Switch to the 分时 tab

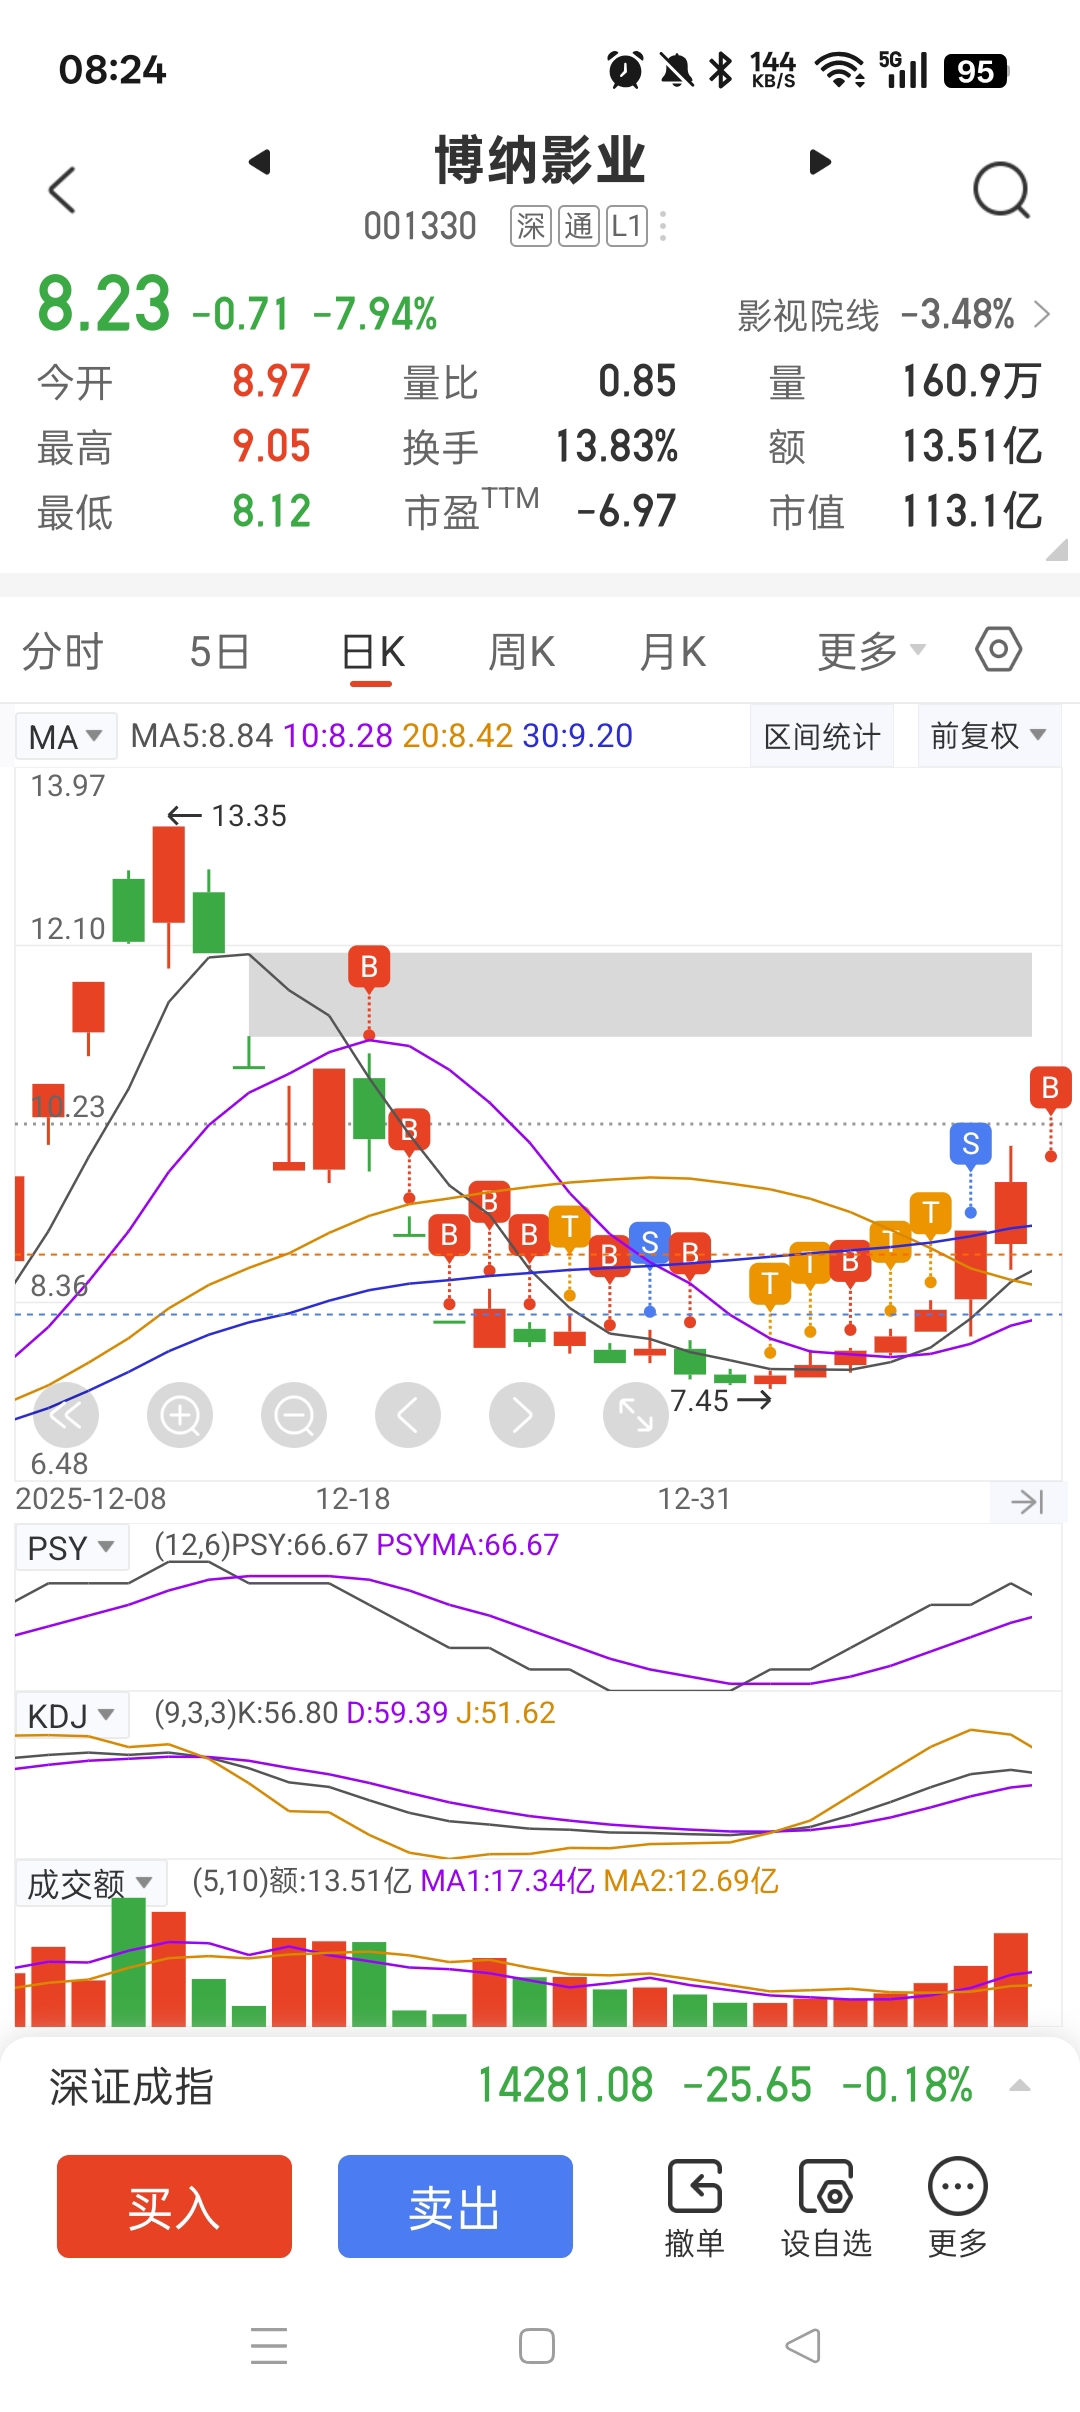[63, 652]
